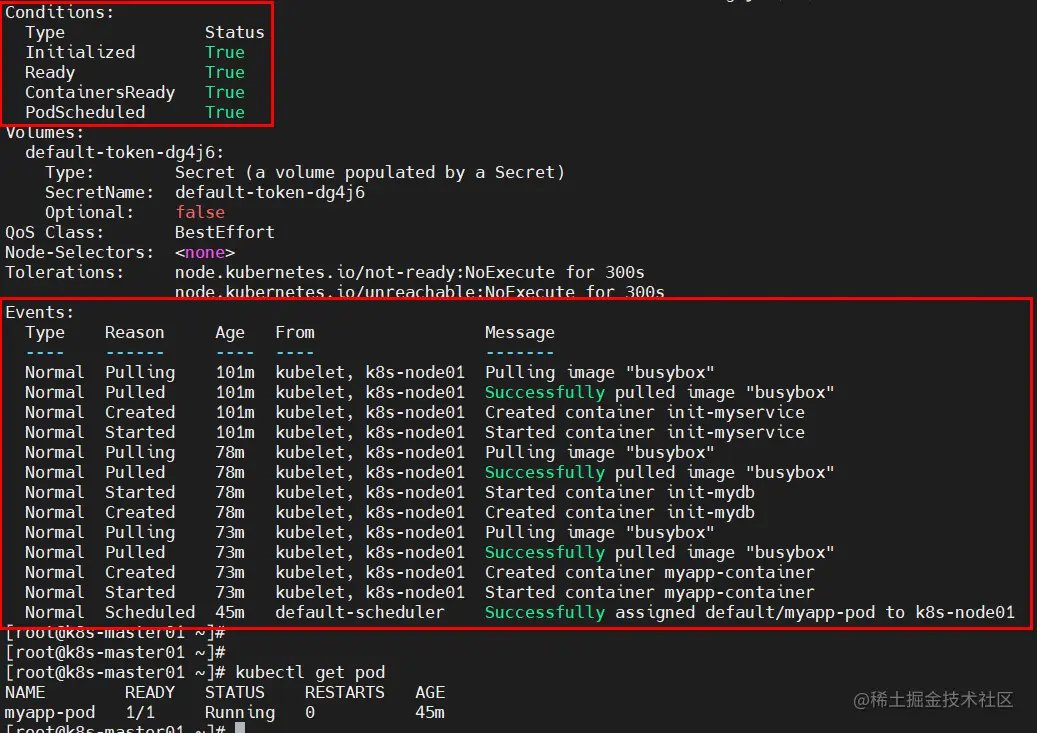This screenshot has width=1037, height=733.
Task: Click 'Started container init-mydb' message
Action: (x=620, y=492)
